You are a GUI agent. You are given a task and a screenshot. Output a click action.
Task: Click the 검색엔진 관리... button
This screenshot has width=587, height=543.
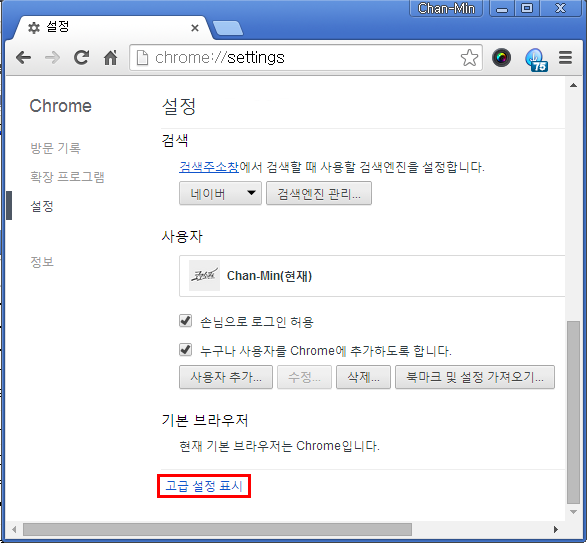(319, 194)
